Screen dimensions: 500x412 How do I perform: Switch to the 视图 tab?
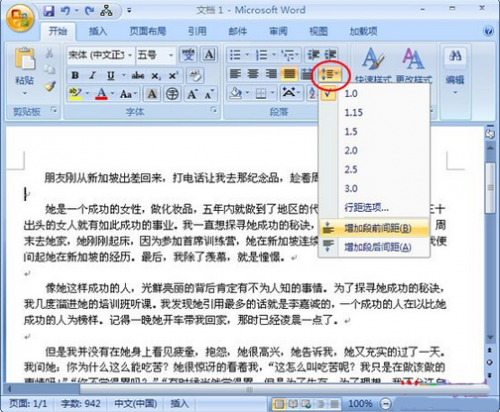(x=318, y=31)
